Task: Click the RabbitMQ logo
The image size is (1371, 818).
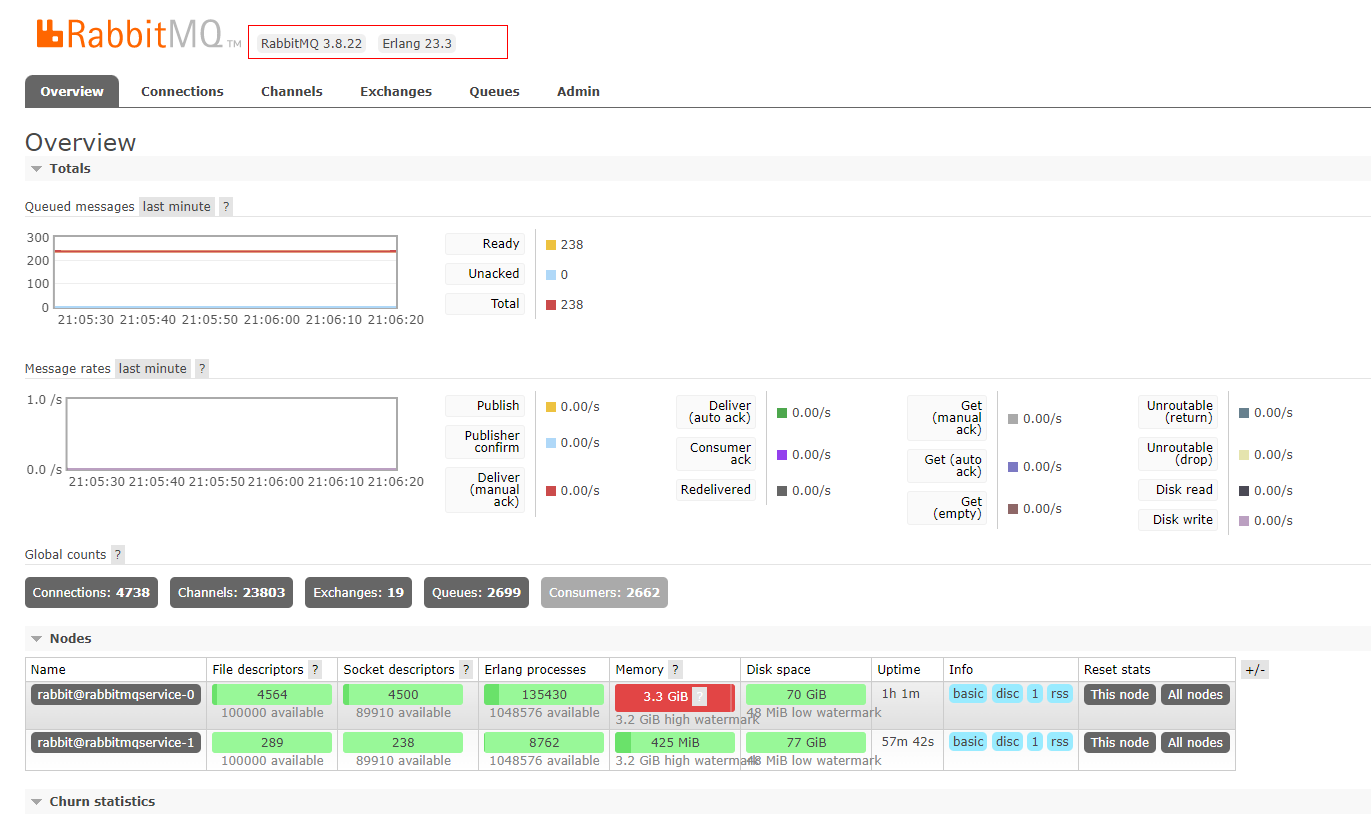Action: point(139,33)
